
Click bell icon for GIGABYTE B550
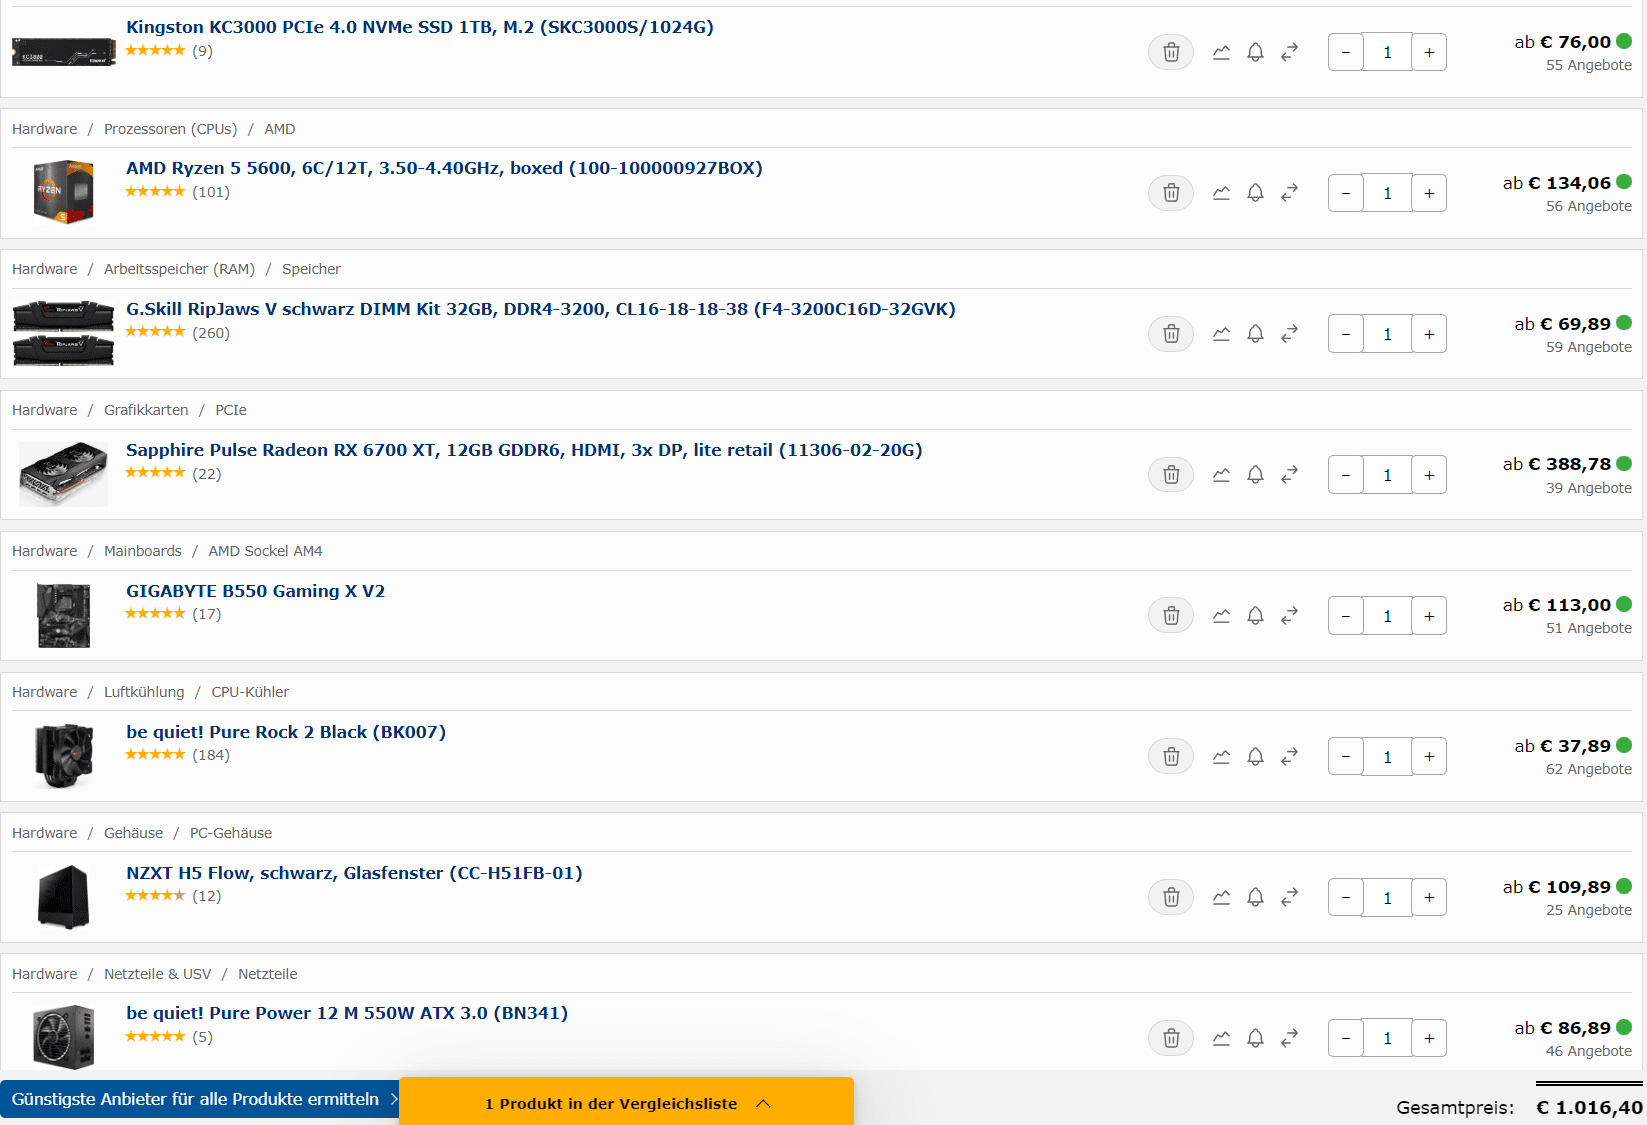click(1255, 616)
